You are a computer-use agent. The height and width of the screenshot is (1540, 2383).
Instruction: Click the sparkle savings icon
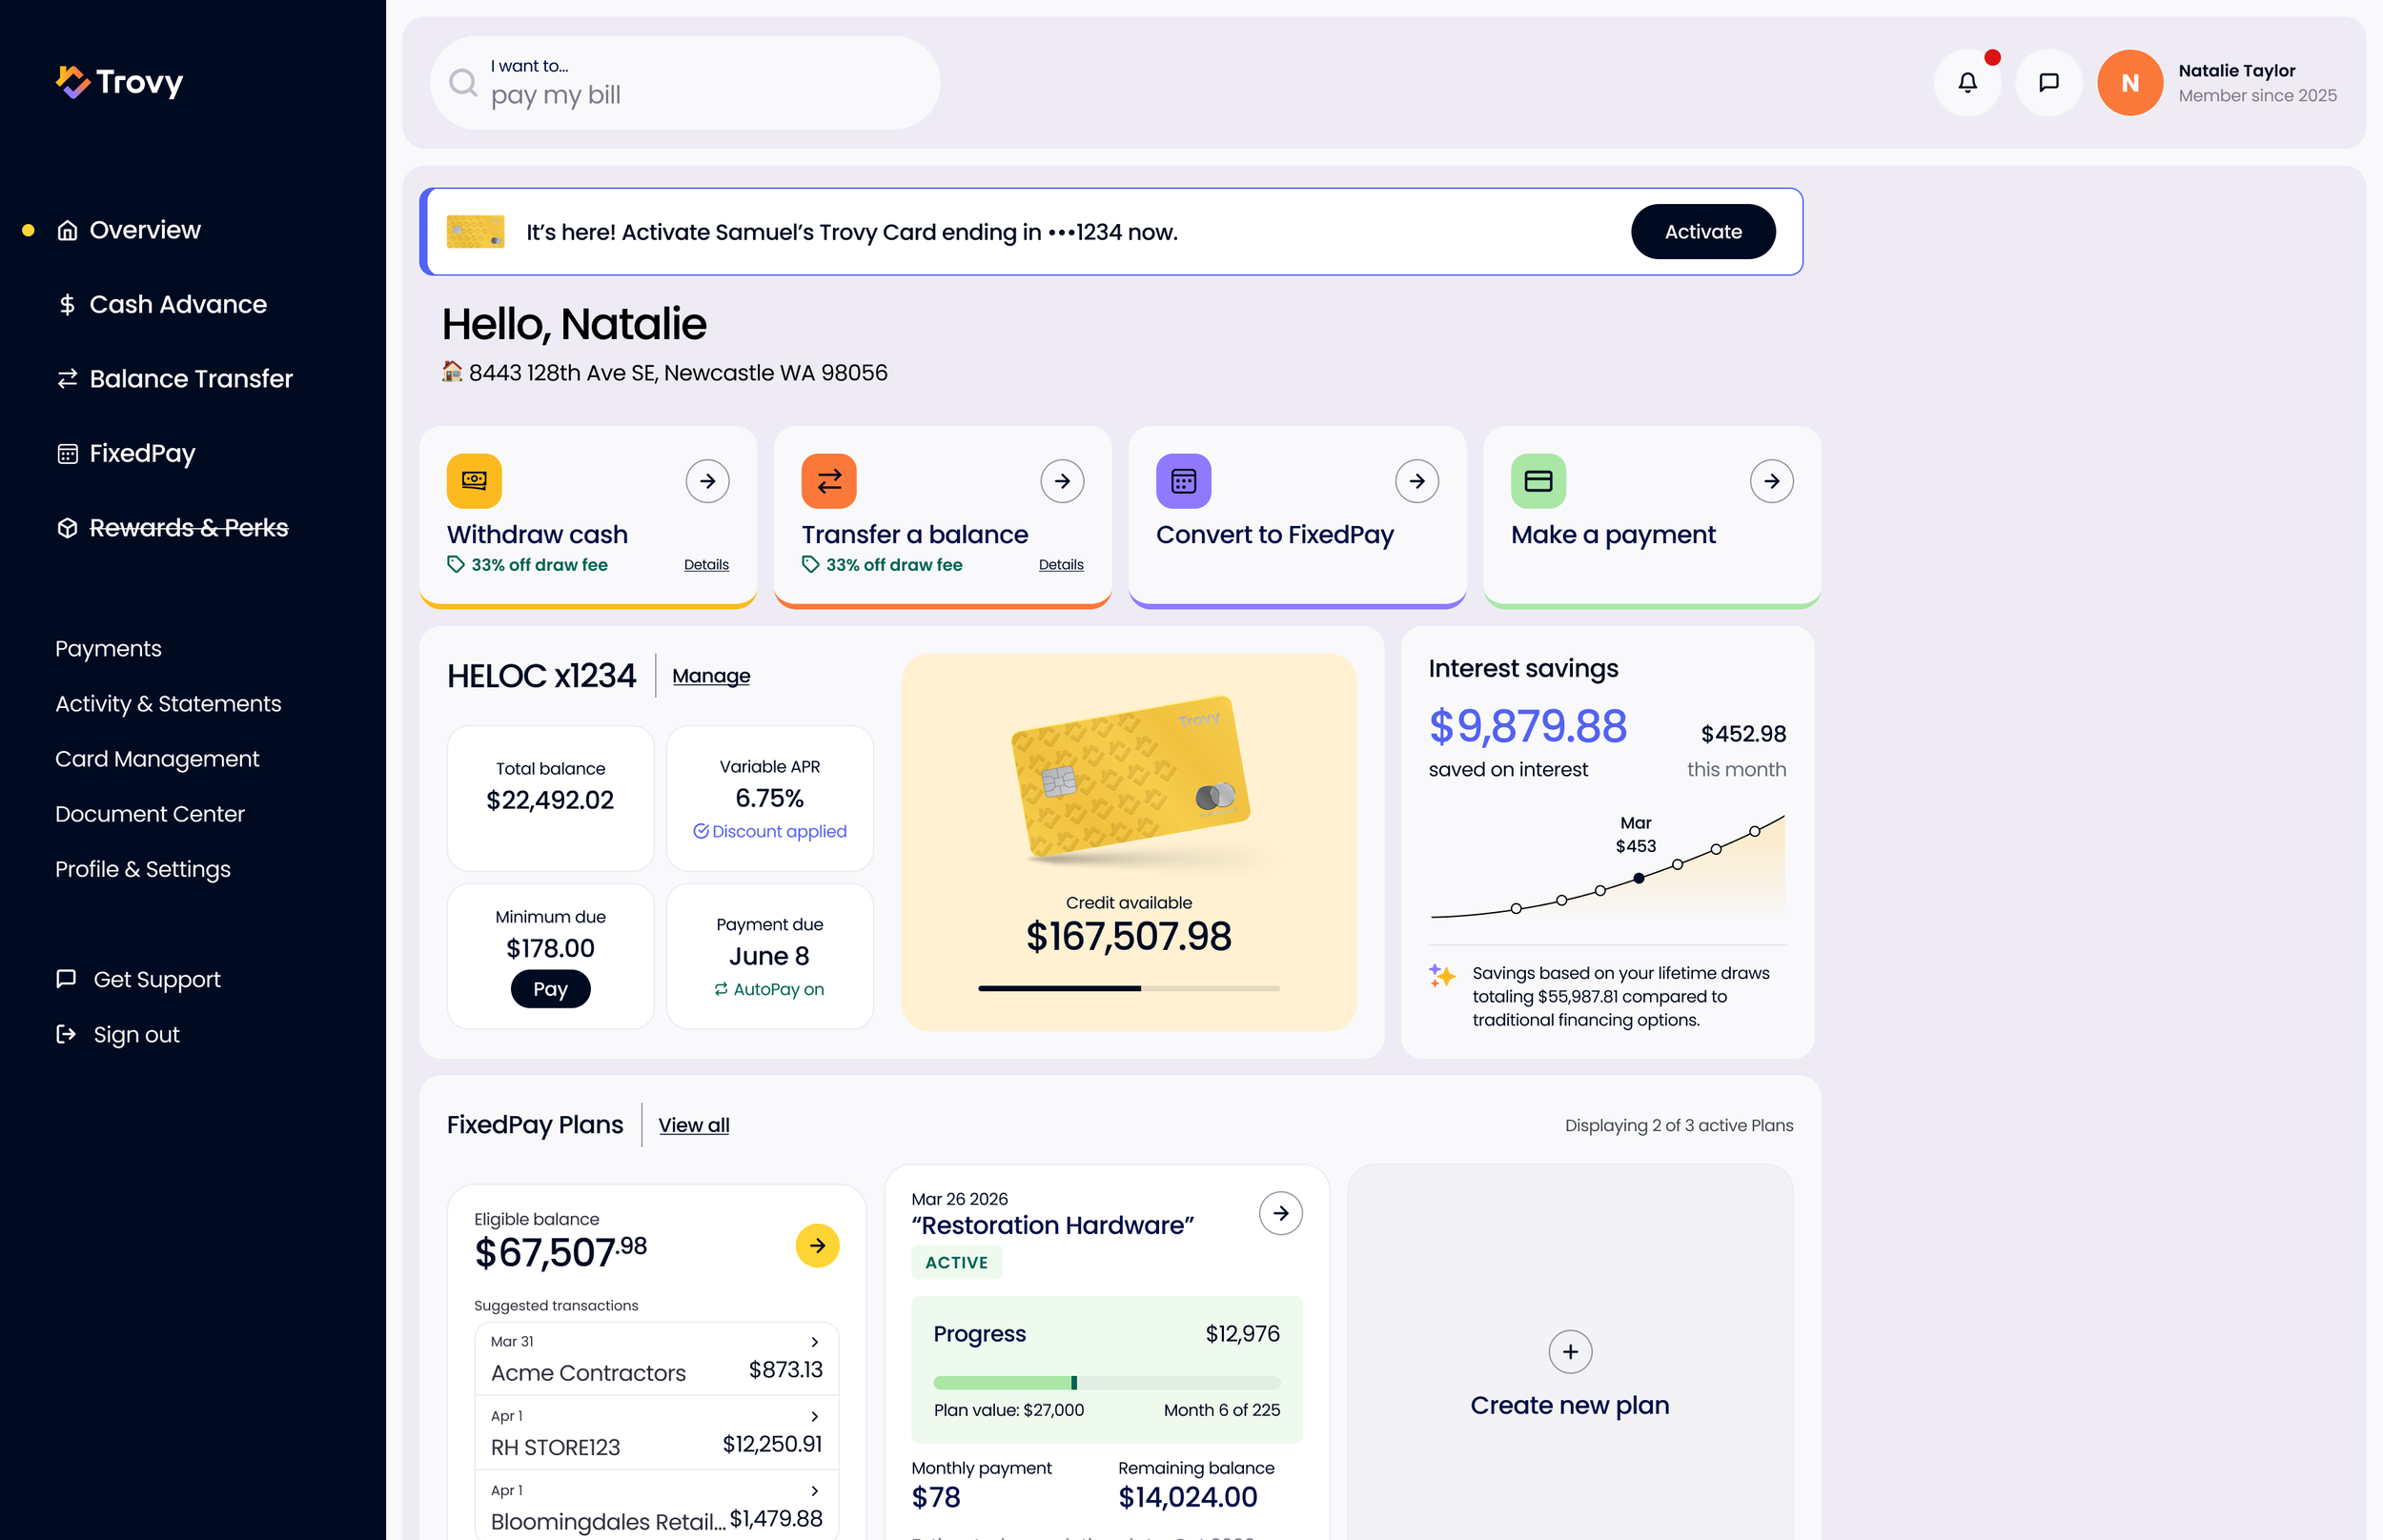(1442, 975)
